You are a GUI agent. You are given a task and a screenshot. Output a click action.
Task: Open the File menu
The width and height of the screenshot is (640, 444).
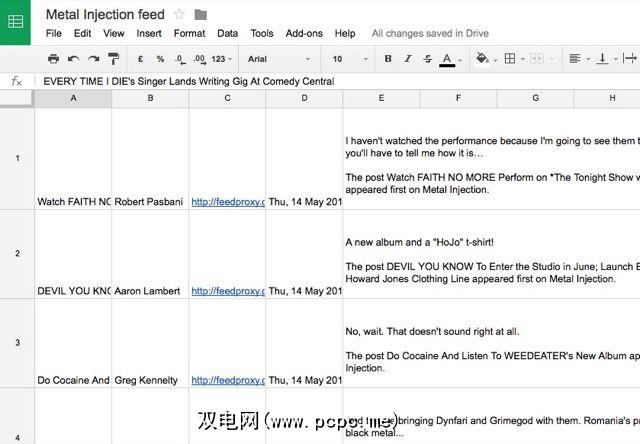click(x=54, y=33)
